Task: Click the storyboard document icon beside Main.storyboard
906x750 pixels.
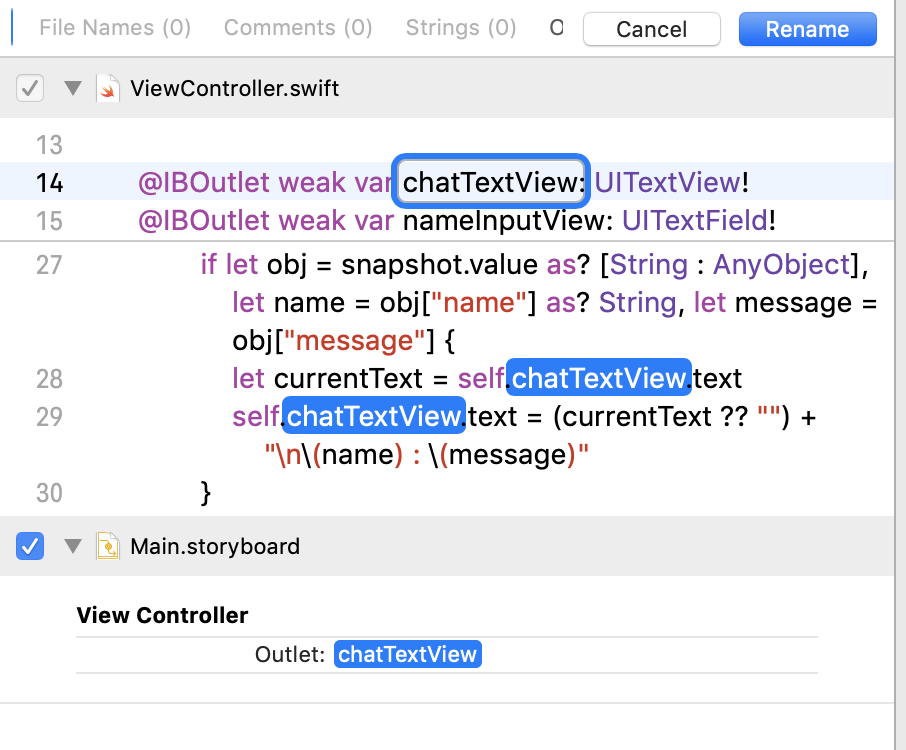Action: point(110,546)
